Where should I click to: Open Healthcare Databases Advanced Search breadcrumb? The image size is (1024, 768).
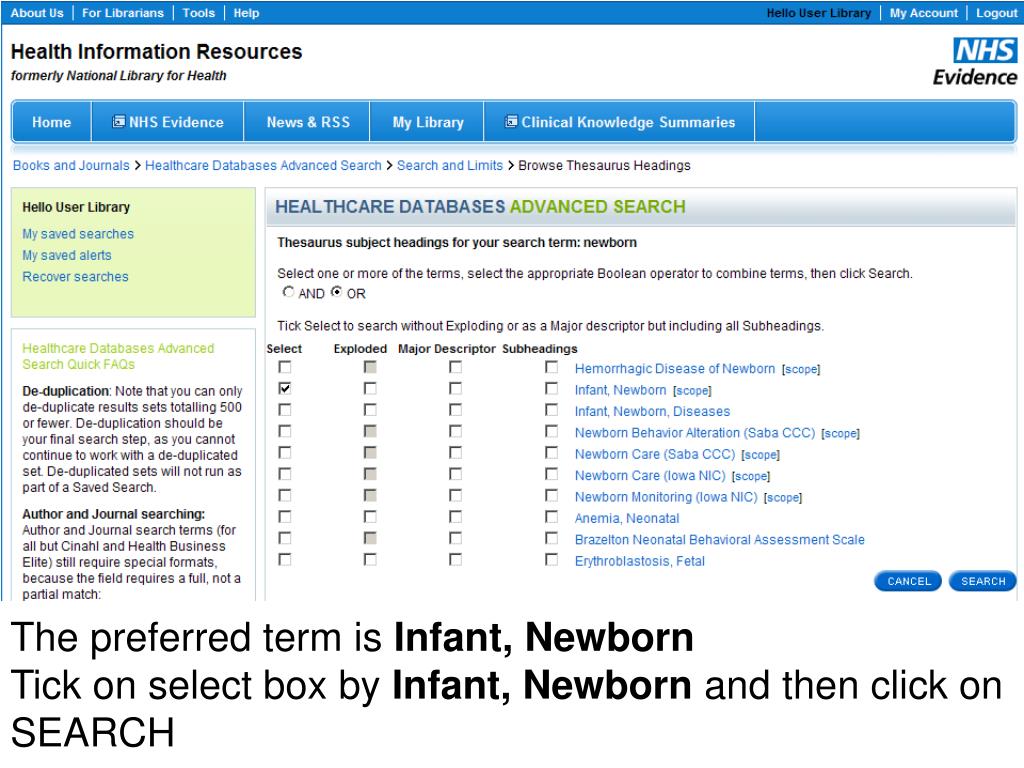[263, 165]
